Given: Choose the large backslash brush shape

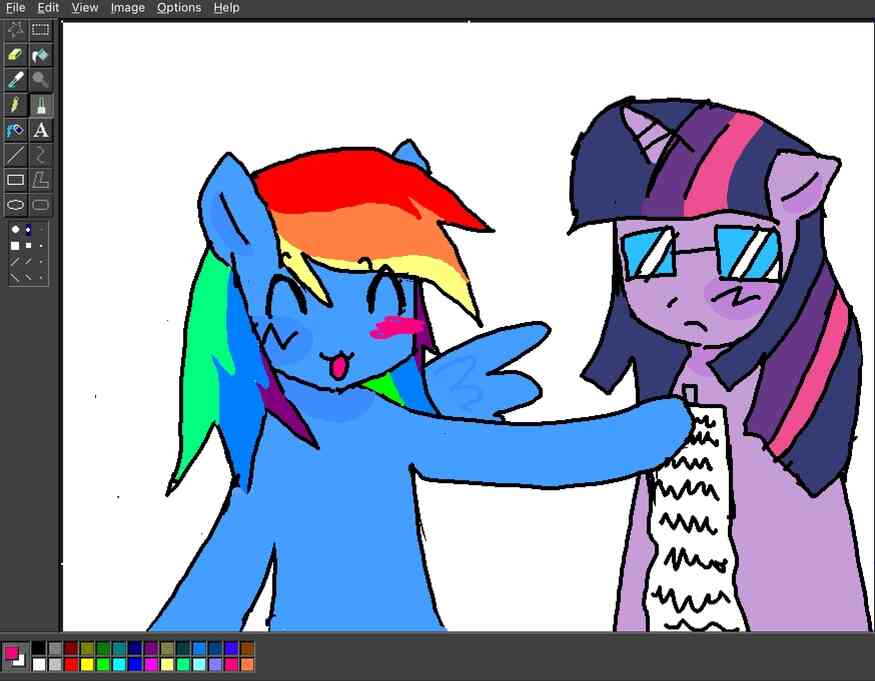Looking at the screenshot, I should tap(15, 276).
